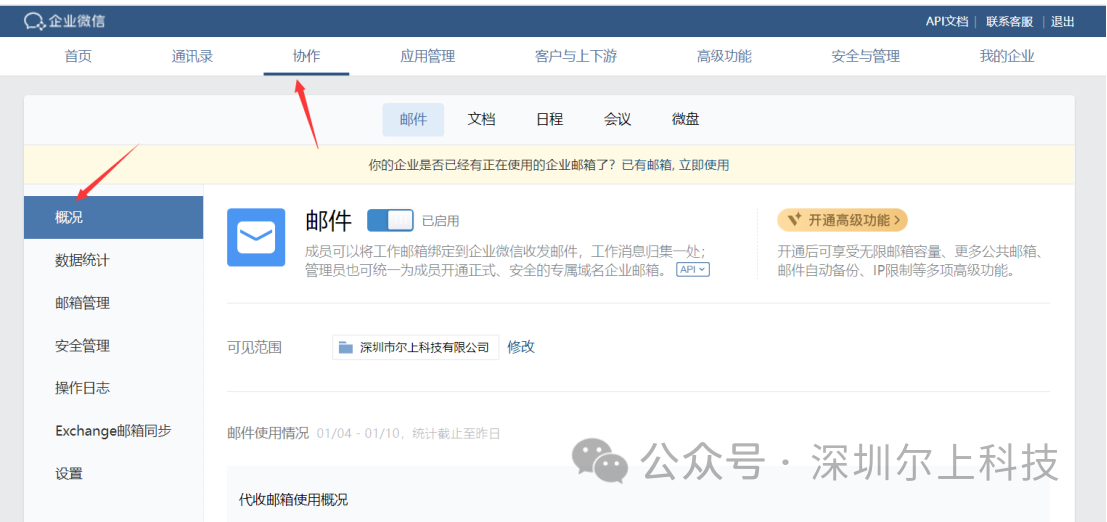Select the 邮件 sub-tab
1107x522 pixels.
pos(413,119)
